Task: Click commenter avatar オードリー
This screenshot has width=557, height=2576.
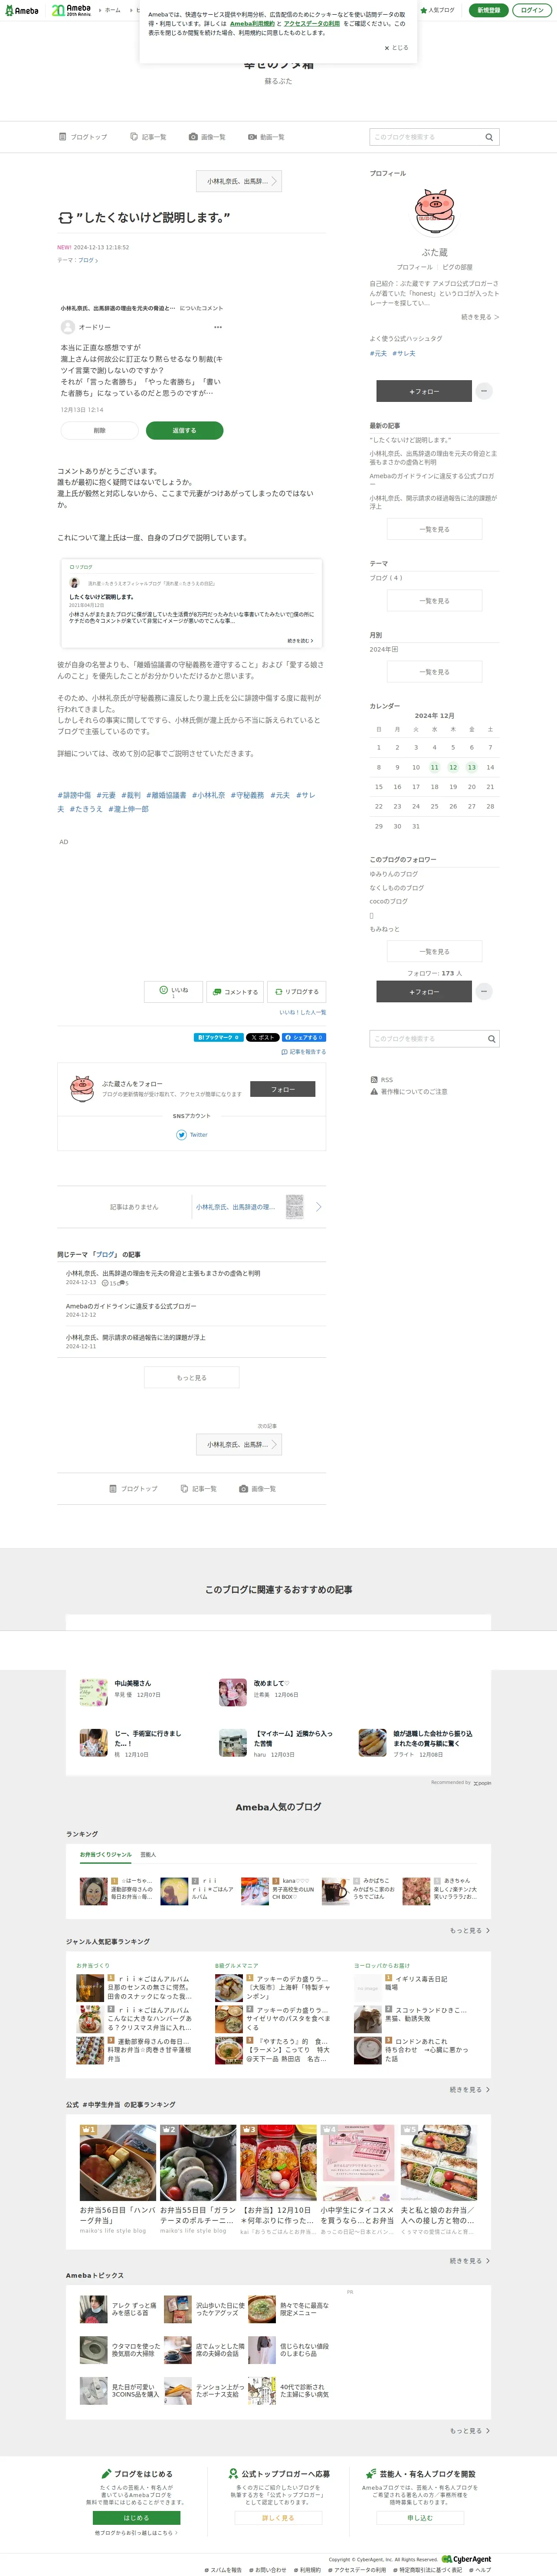Action: [x=68, y=327]
